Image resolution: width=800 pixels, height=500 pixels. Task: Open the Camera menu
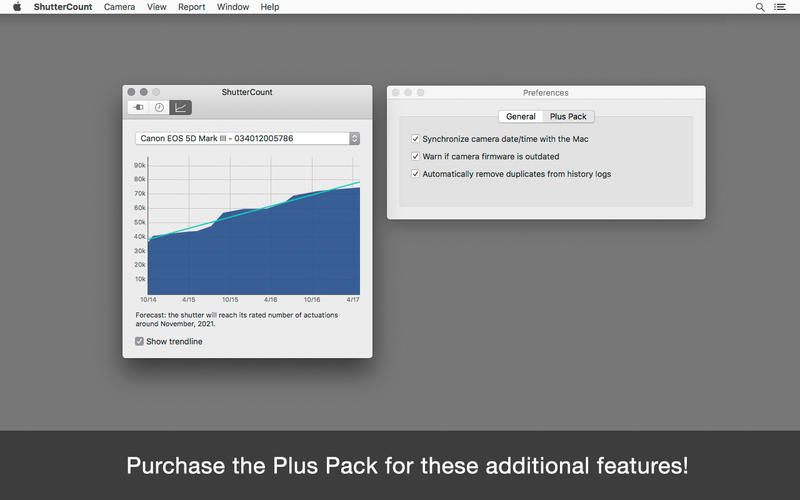pyautogui.click(x=119, y=7)
